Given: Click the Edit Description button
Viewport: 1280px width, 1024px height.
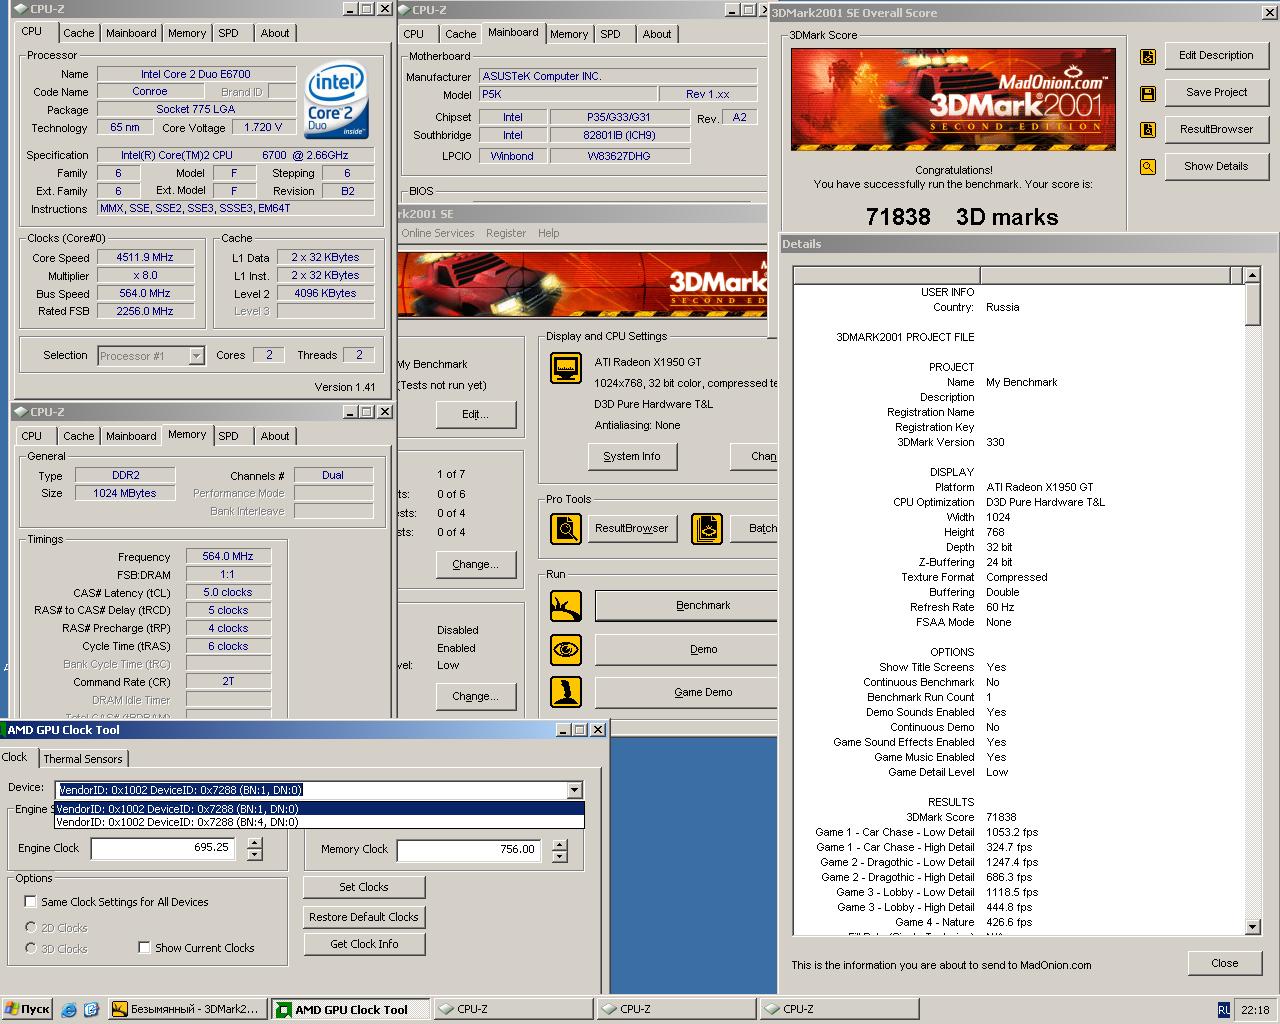Looking at the screenshot, I should [1216, 56].
